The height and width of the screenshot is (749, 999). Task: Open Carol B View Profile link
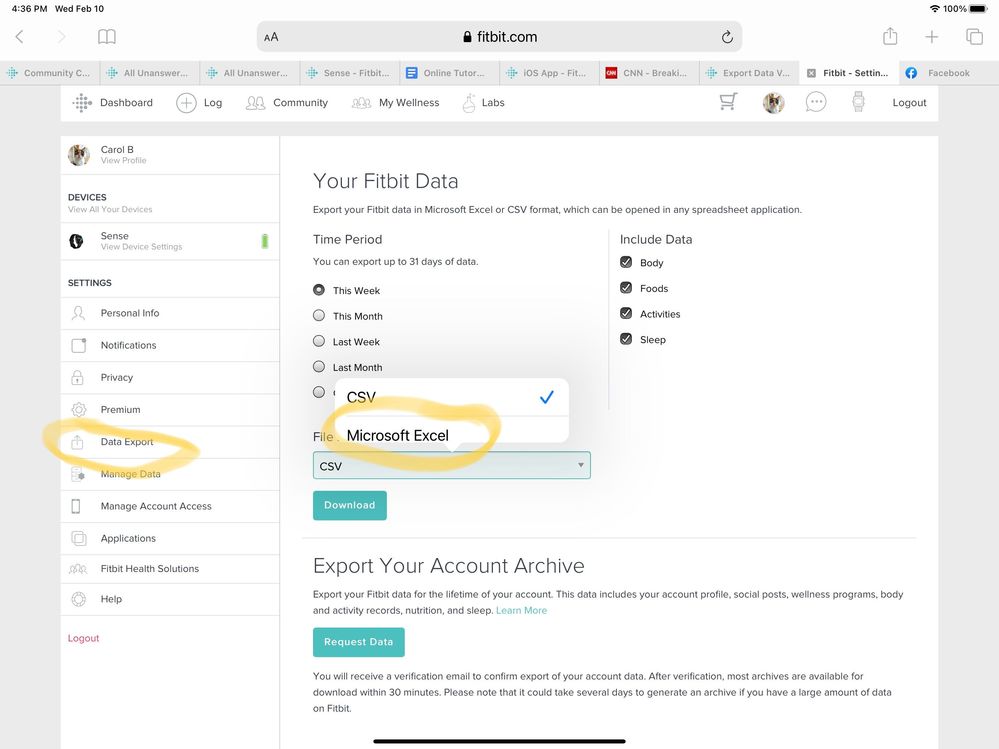(x=170, y=155)
